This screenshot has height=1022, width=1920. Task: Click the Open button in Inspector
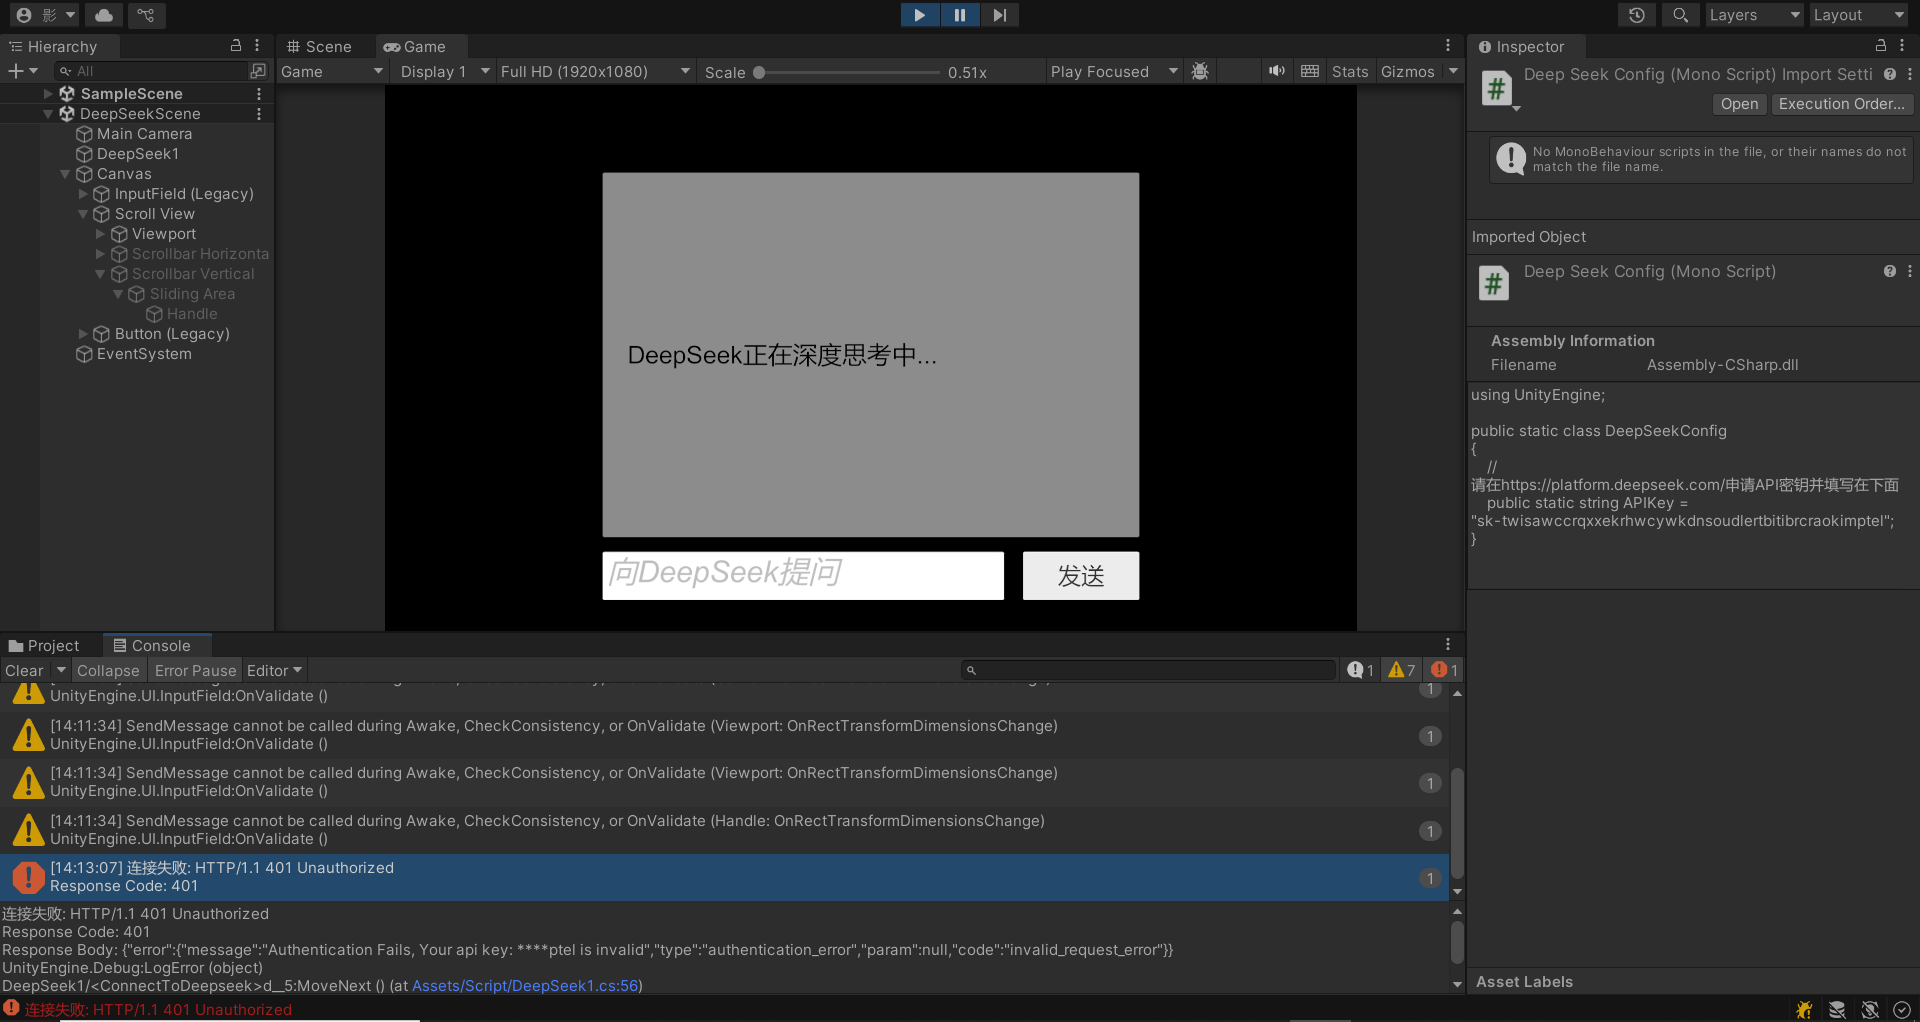point(1739,104)
